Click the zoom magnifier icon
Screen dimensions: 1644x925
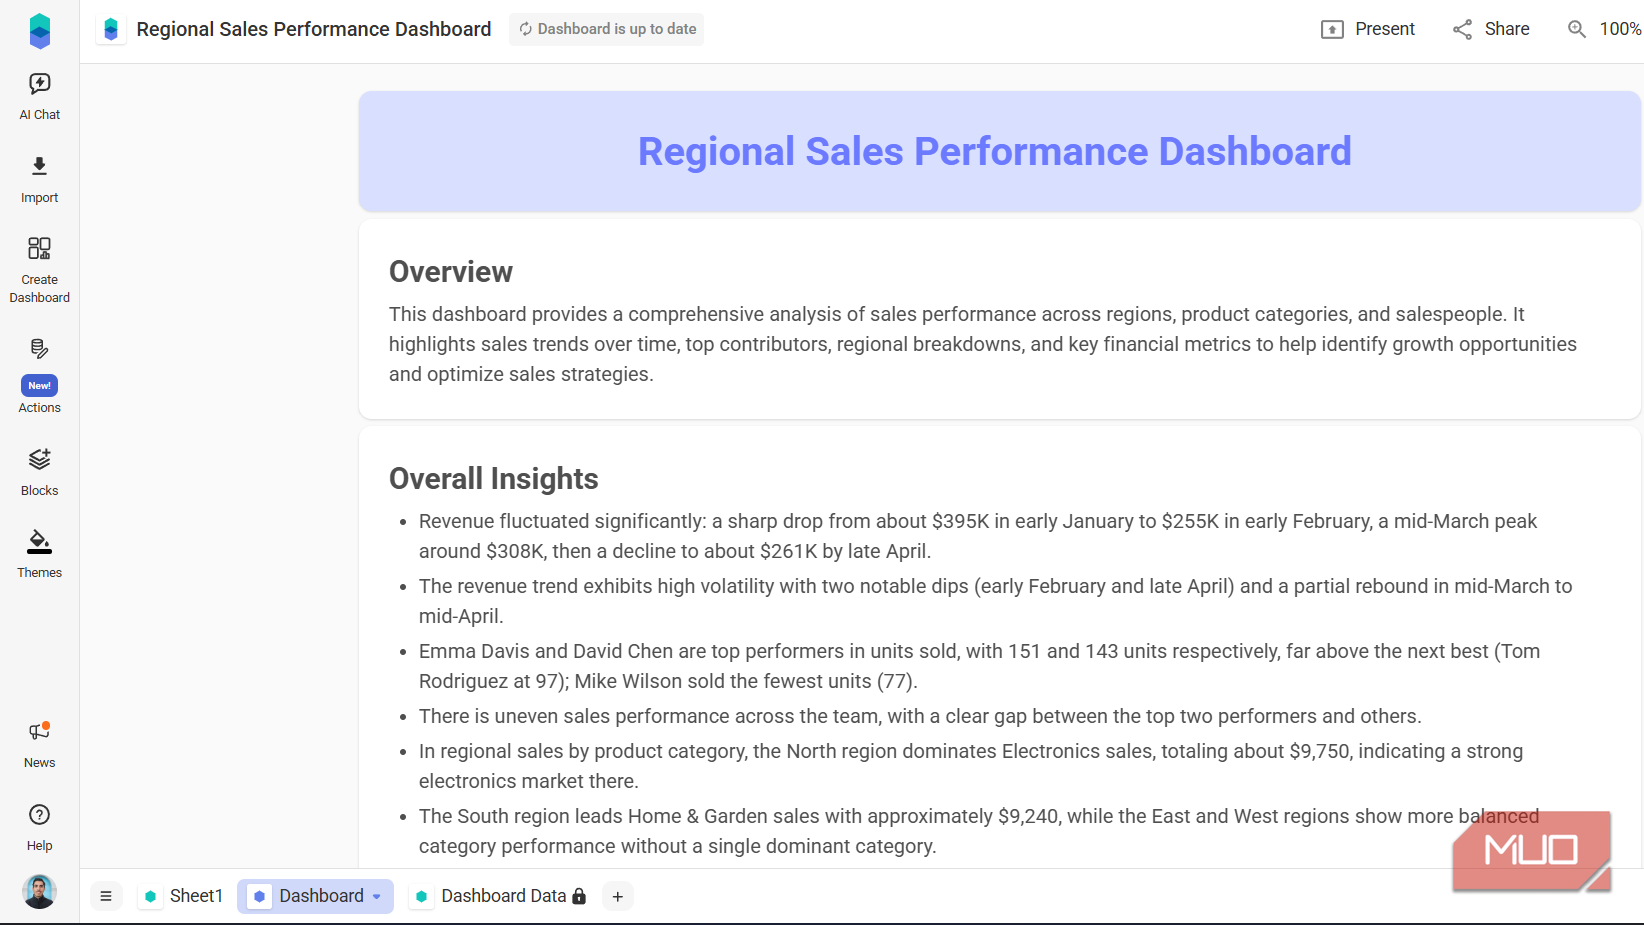(1577, 29)
